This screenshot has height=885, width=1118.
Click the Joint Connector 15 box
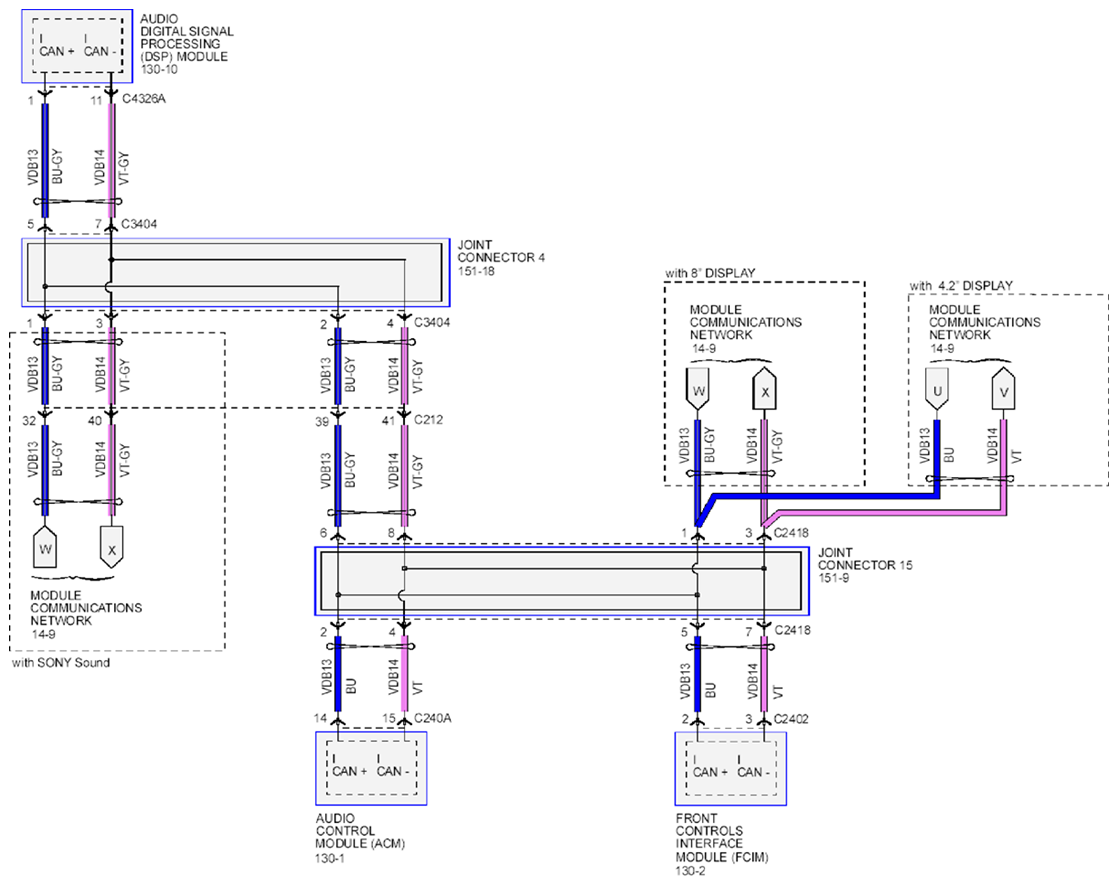tap(562, 581)
